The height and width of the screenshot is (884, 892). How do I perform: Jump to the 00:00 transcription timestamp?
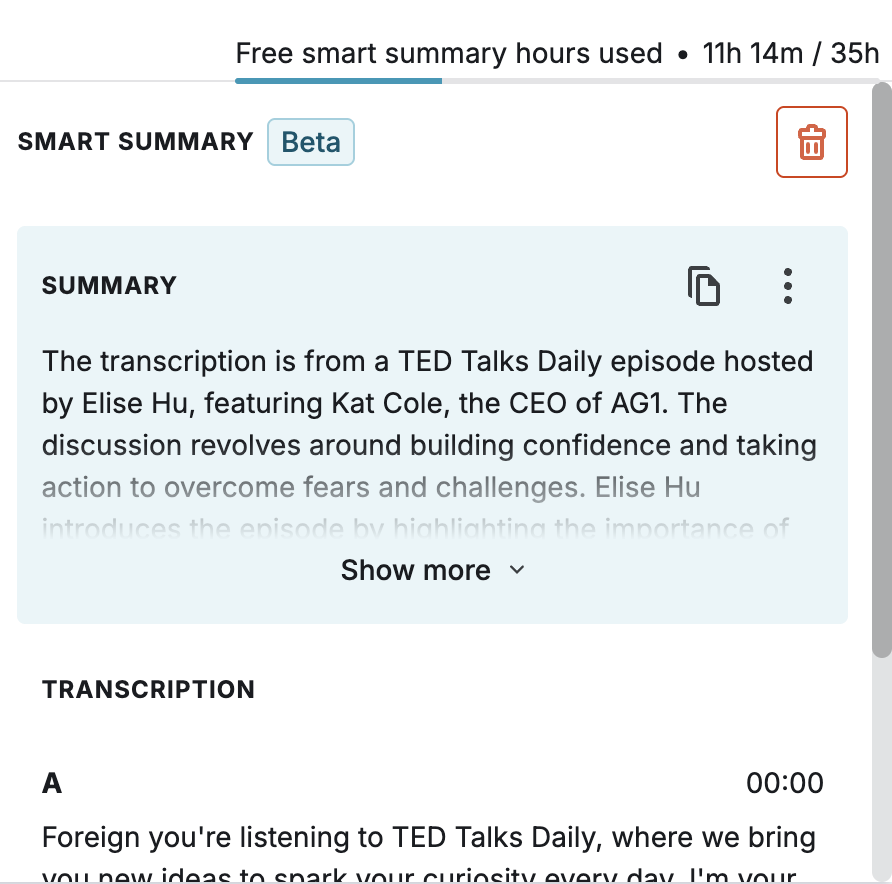[x=784, y=783]
